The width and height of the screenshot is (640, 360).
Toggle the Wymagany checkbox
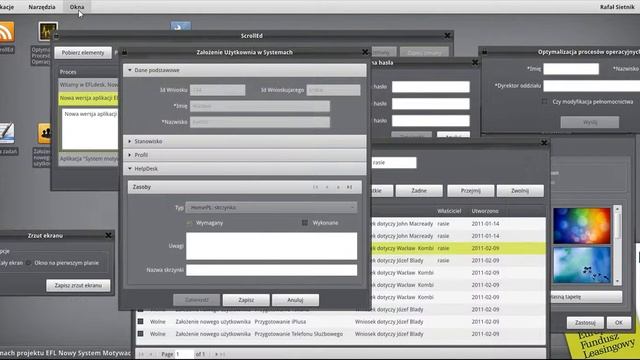click(189, 223)
